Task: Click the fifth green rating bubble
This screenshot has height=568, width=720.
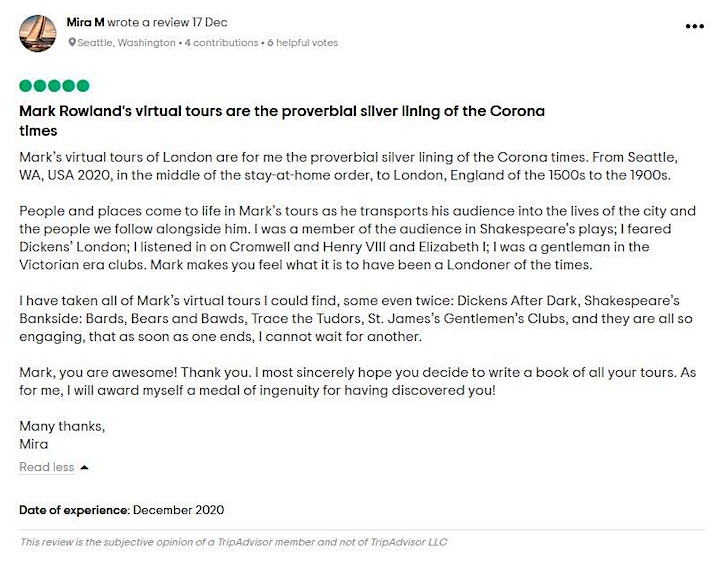Action: 83,86
